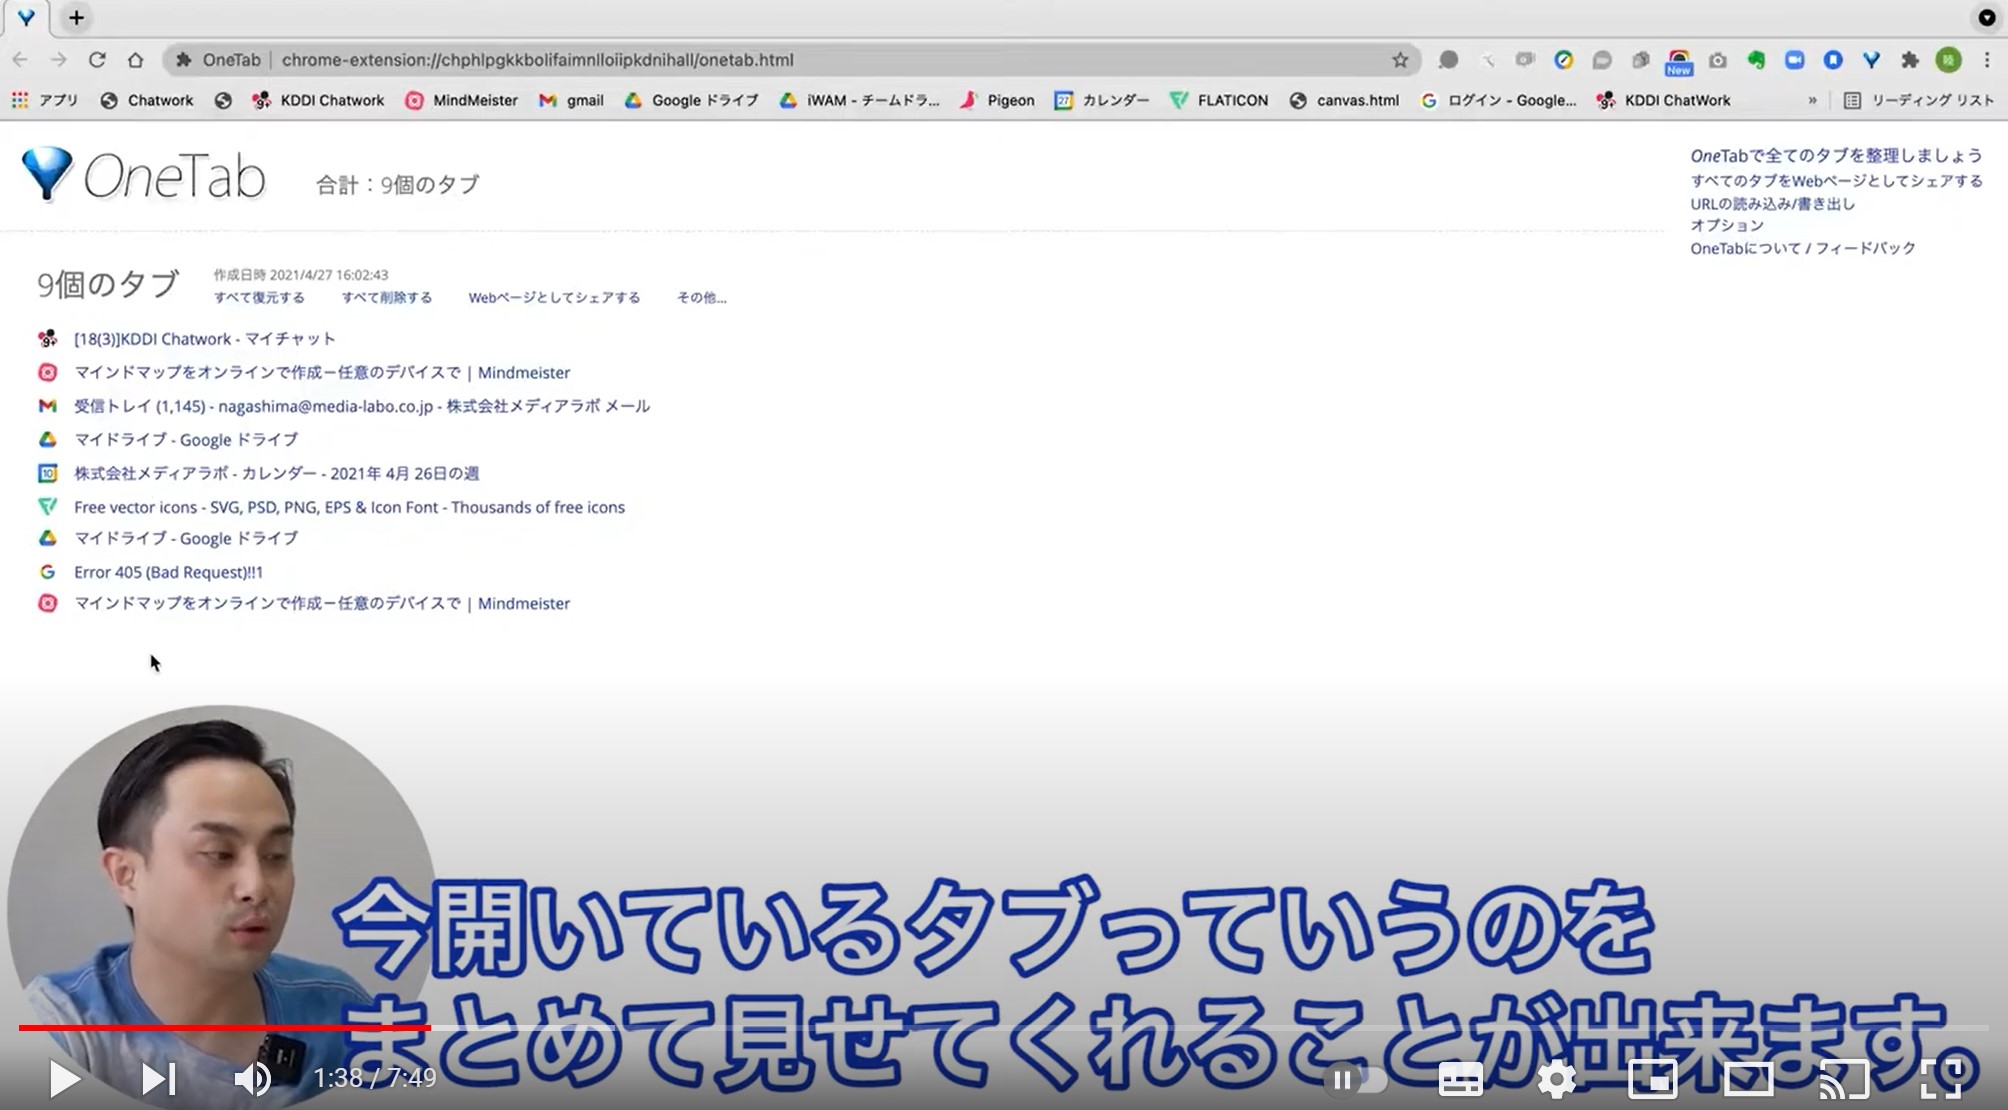The height and width of the screenshot is (1110, 2008).
Task: Click the screenshot camera extension icon
Action: click(x=1717, y=60)
